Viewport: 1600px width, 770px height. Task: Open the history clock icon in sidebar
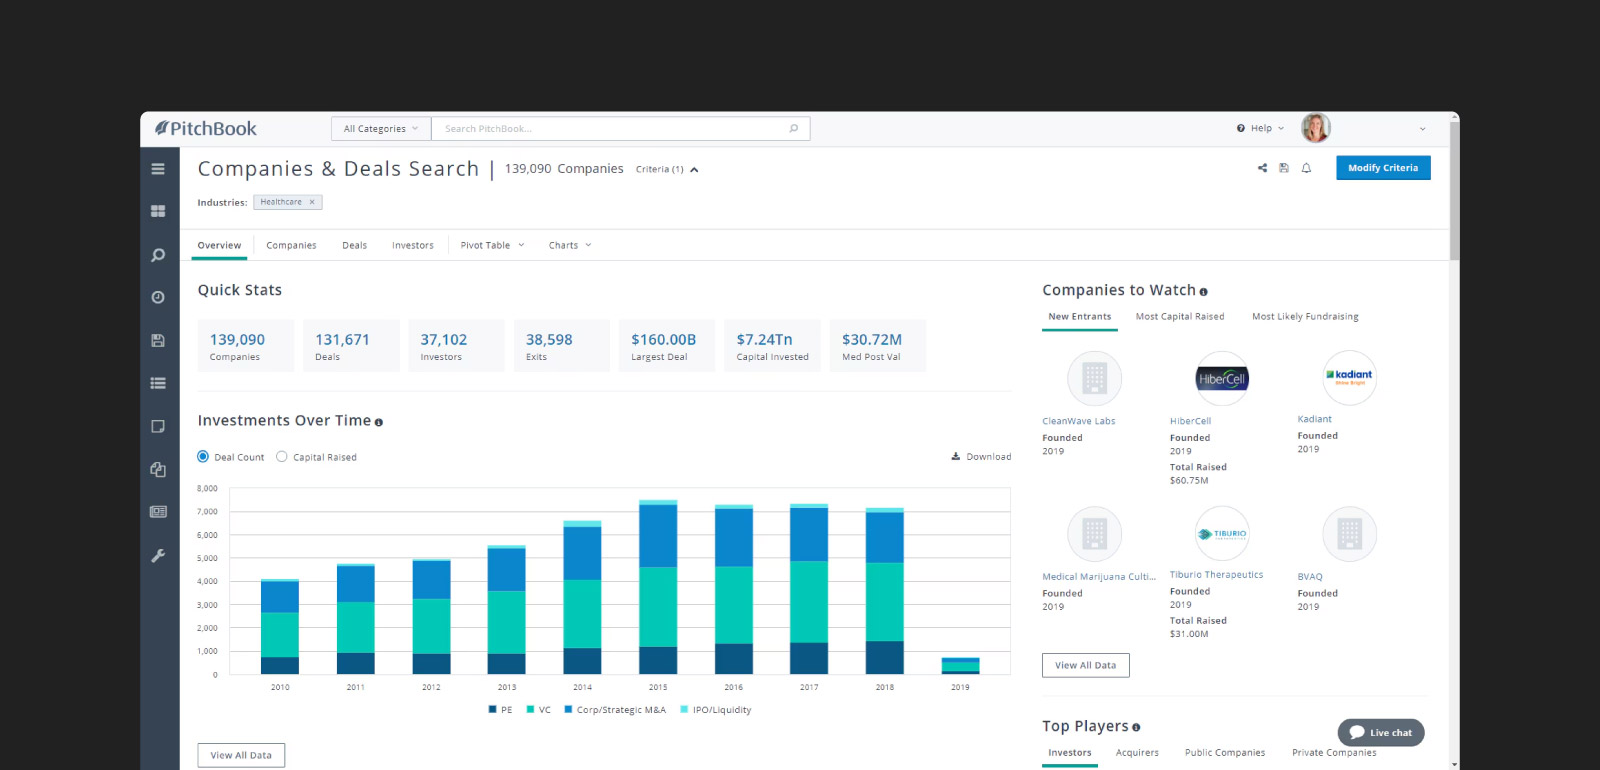click(x=158, y=298)
